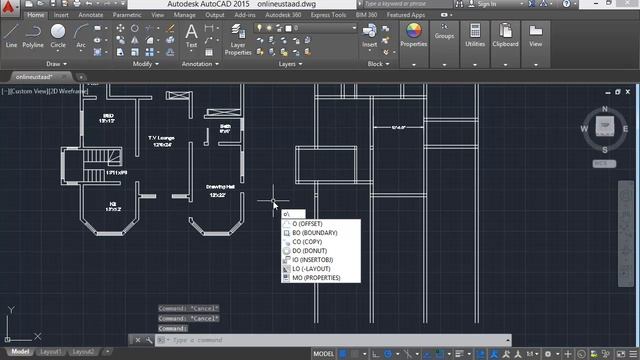Click the new drawing tab plus button
The height and width of the screenshot is (360, 640).
pos(81,77)
